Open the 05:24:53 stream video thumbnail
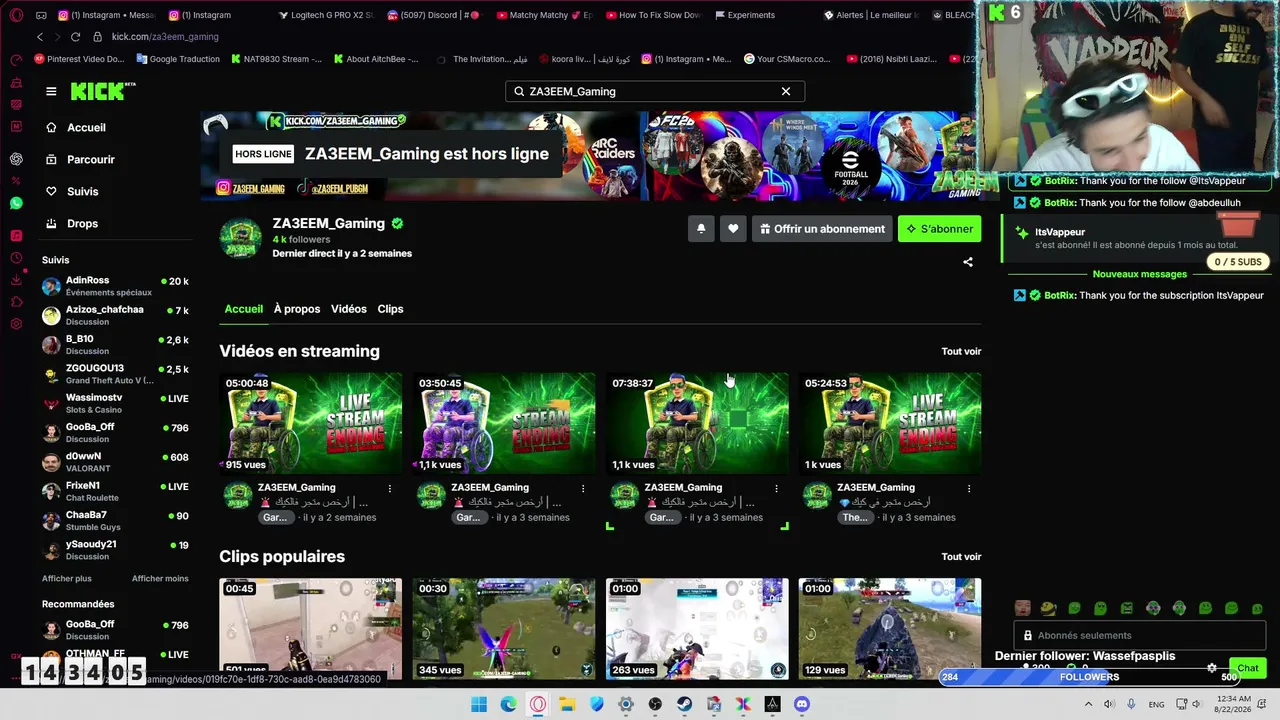Image resolution: width=1280 pixels, height=720 pixels. (x=890, y=423)
